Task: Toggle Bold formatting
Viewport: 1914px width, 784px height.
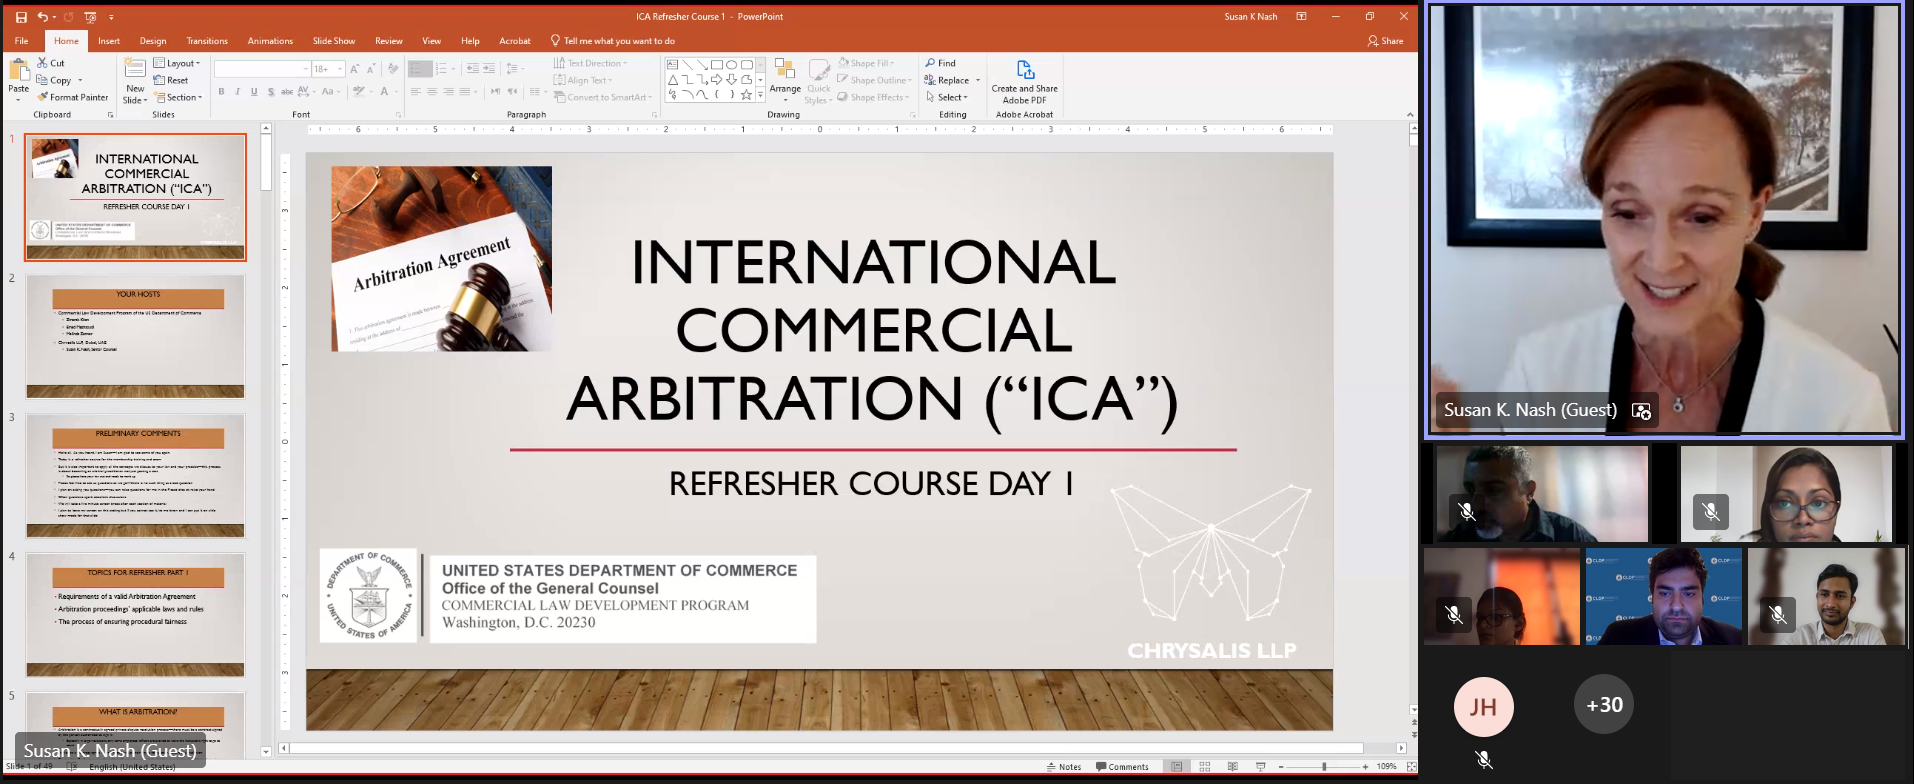Action: pyautogui.click(x=221, y=92)
